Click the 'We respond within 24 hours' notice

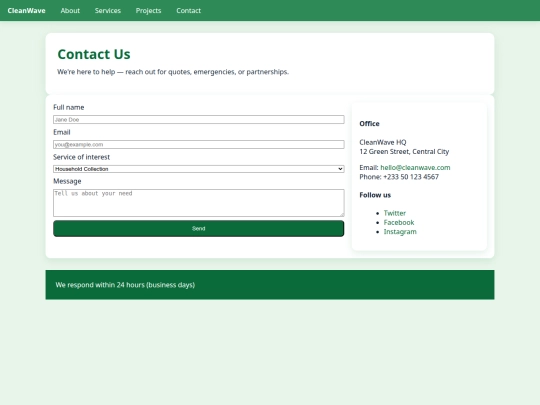[125, 285]
